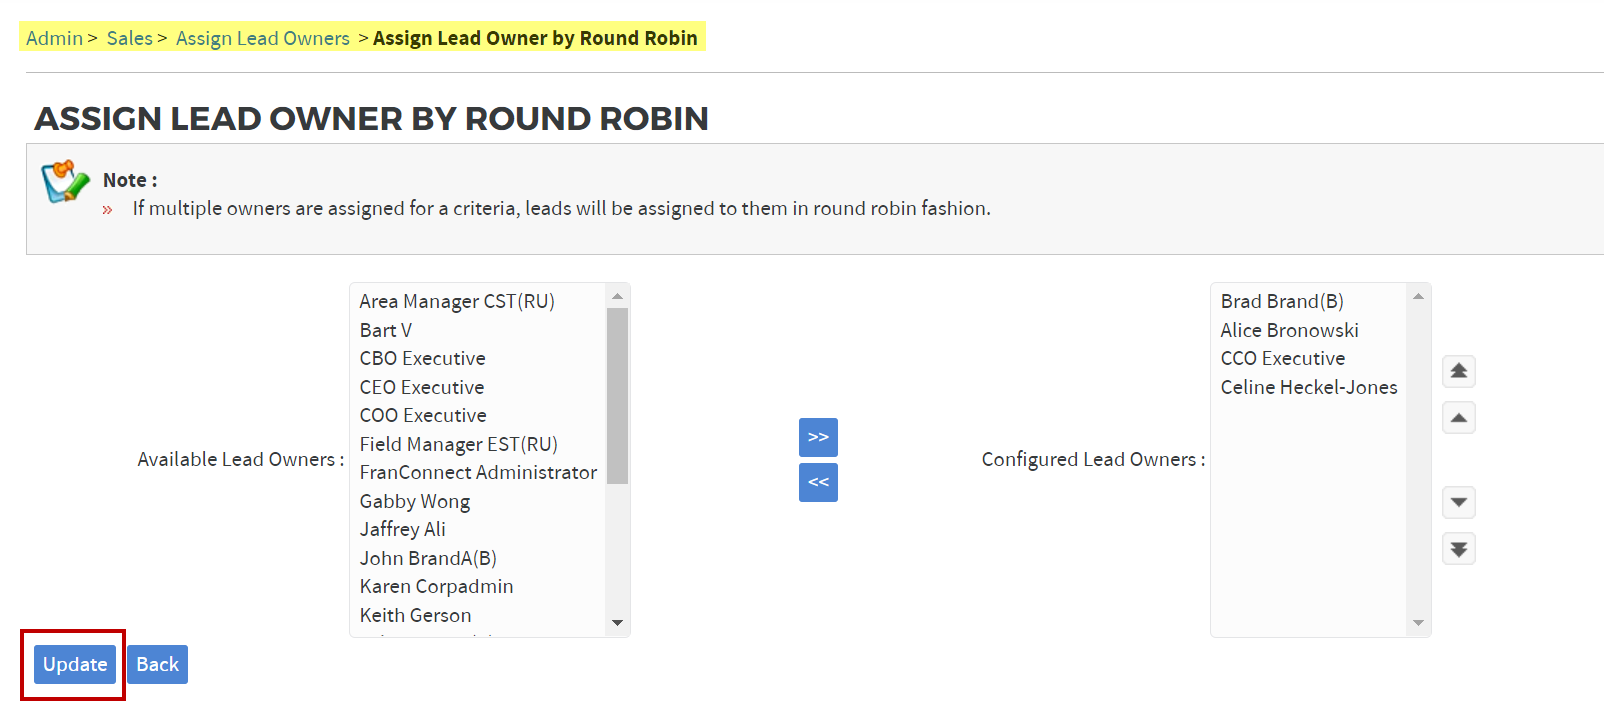
Task: Click the Update button
Action: 75,665
